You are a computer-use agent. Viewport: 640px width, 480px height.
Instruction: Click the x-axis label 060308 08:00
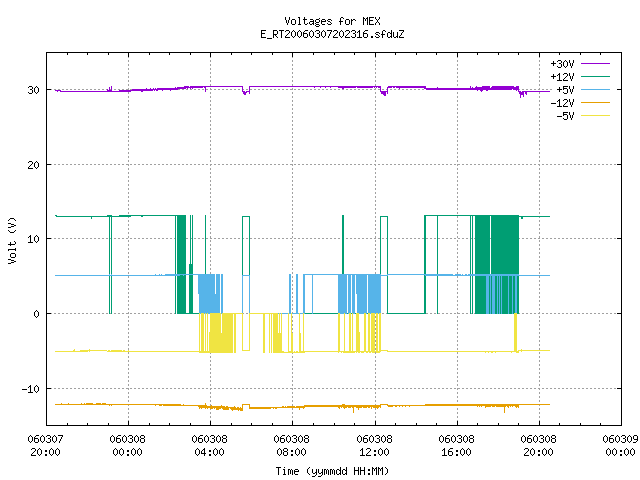[x=292, y=446]
